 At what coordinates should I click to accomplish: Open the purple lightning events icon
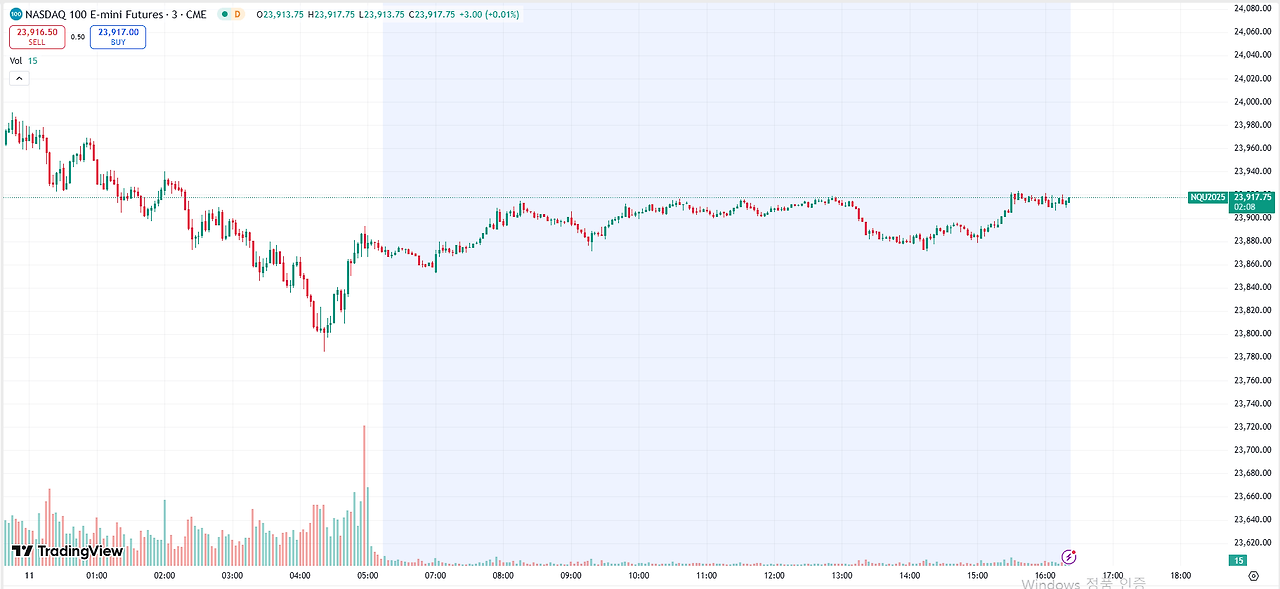click(x=1068, y=556)
